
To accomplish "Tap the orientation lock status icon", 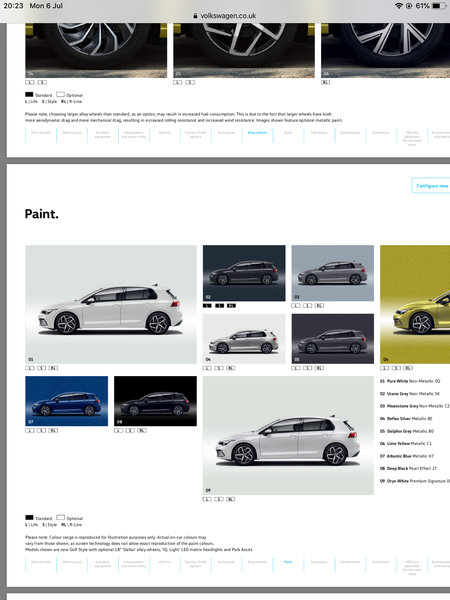I will 409,6.
